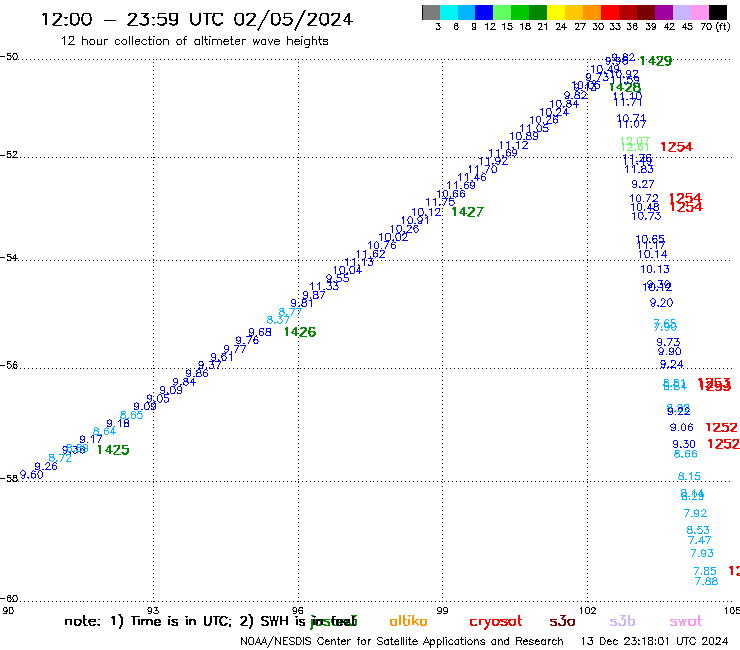The width and height of the screenshot is (740, 650).
Task: Select the wave height value 9.18
Action: (x=118, y=423)
